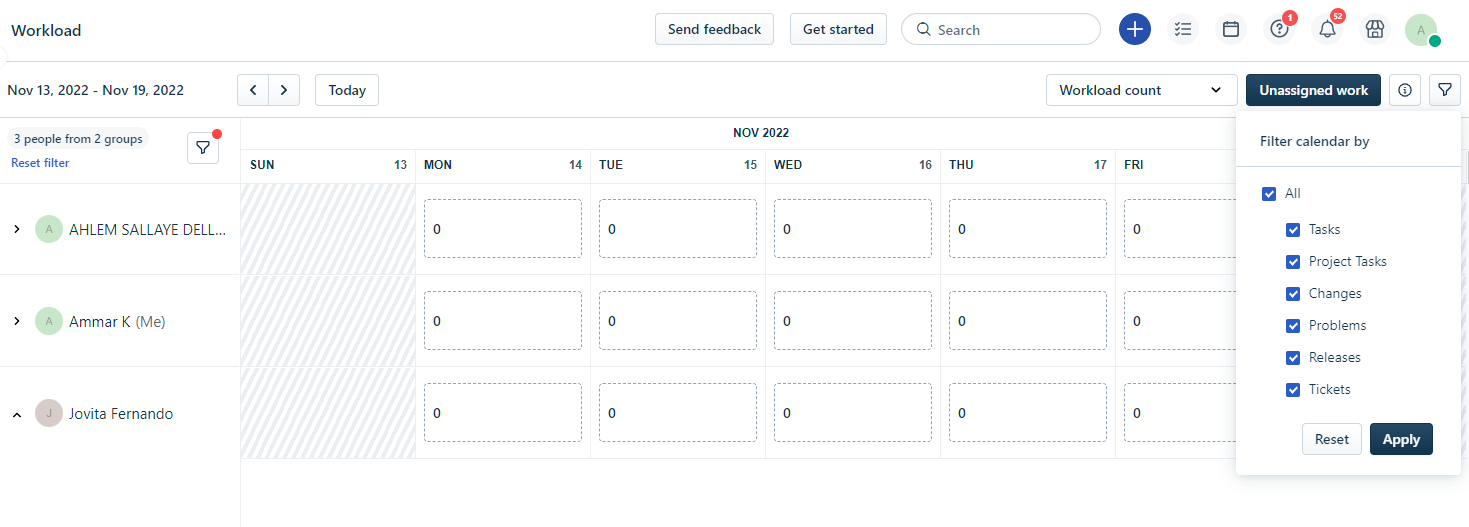Open the calendar icon in header
This screenshot has width=1469, height=527.
point(1231,29)
